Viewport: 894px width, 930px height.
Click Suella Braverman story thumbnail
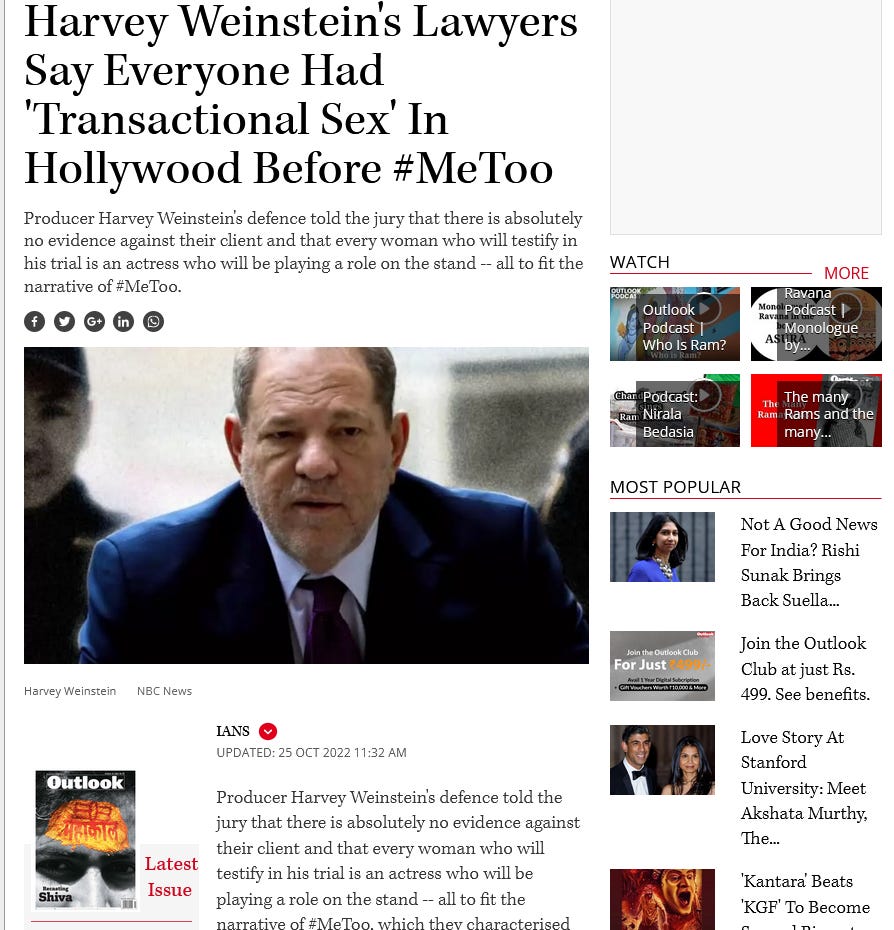(662, 547)
